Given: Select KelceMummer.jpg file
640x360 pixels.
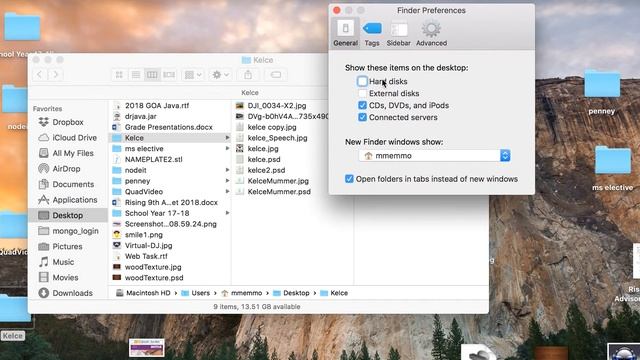Looking at the screenshot, I should click(x=278, y=181).
